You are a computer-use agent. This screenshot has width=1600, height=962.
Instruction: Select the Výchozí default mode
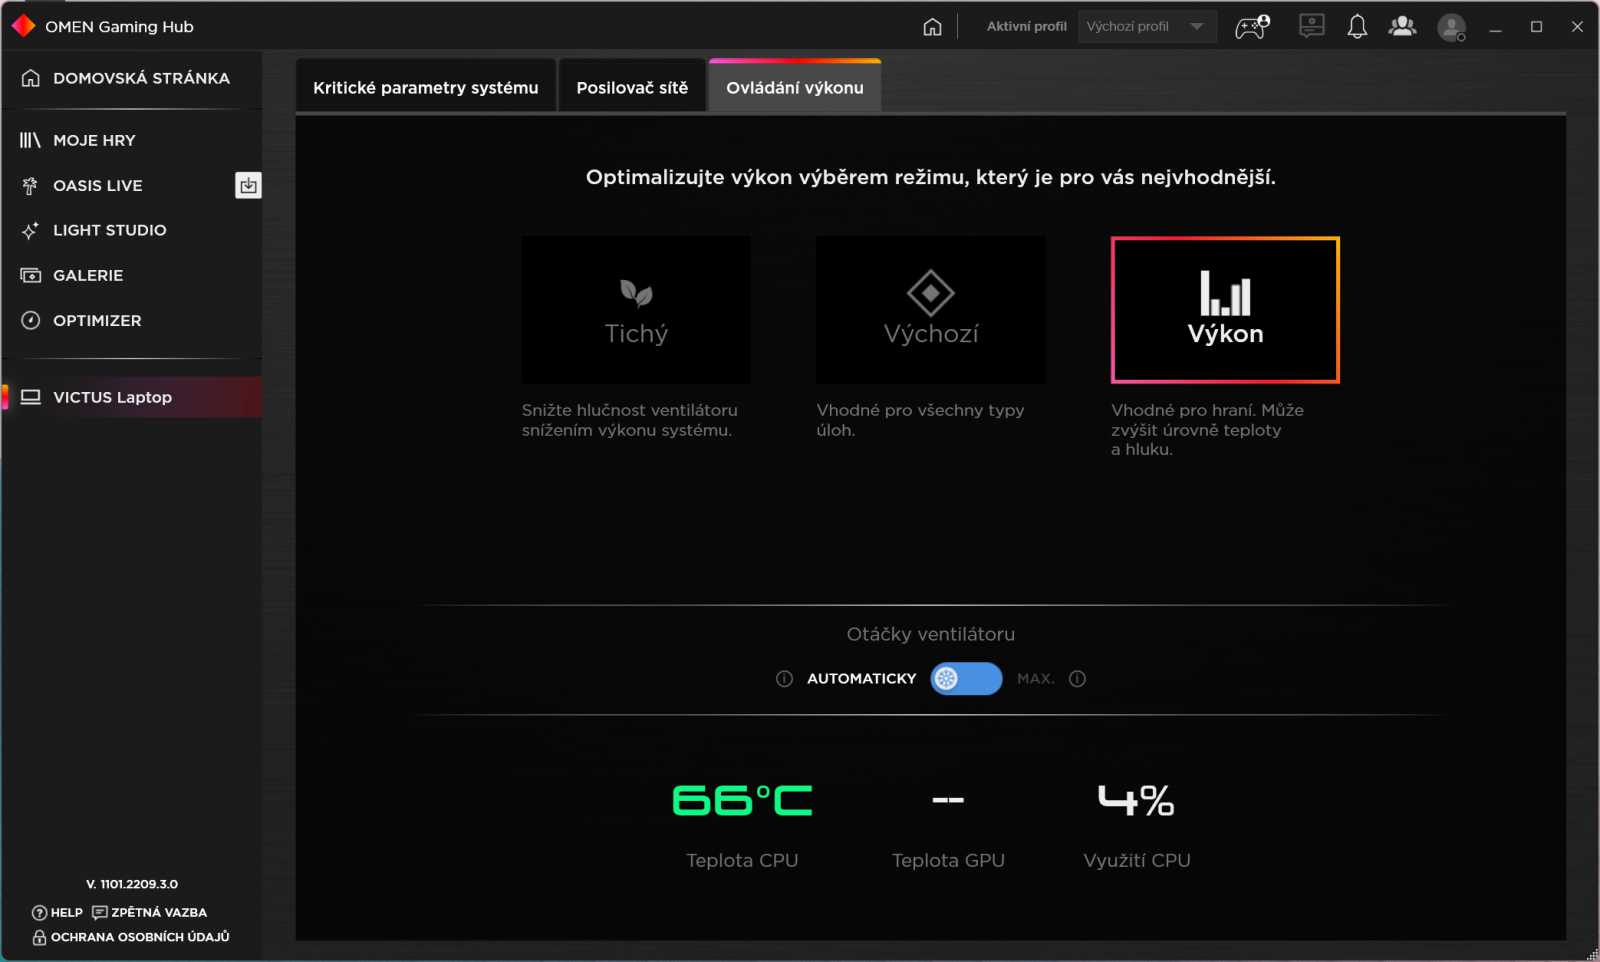tap(931, 310)
